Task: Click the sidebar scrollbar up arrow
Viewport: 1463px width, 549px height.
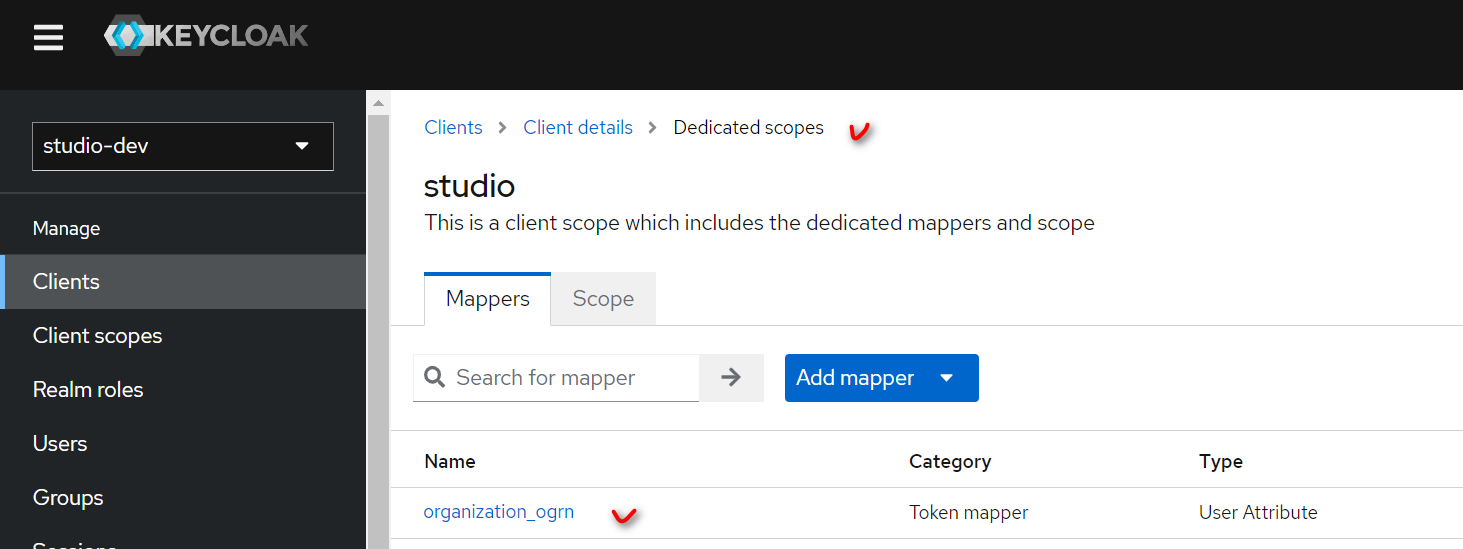Action: tap(378, 103)
